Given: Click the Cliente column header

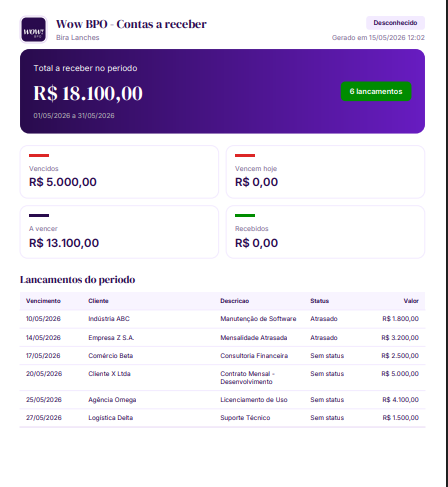Looking at the screenshot, I should (x=98, y=301).
